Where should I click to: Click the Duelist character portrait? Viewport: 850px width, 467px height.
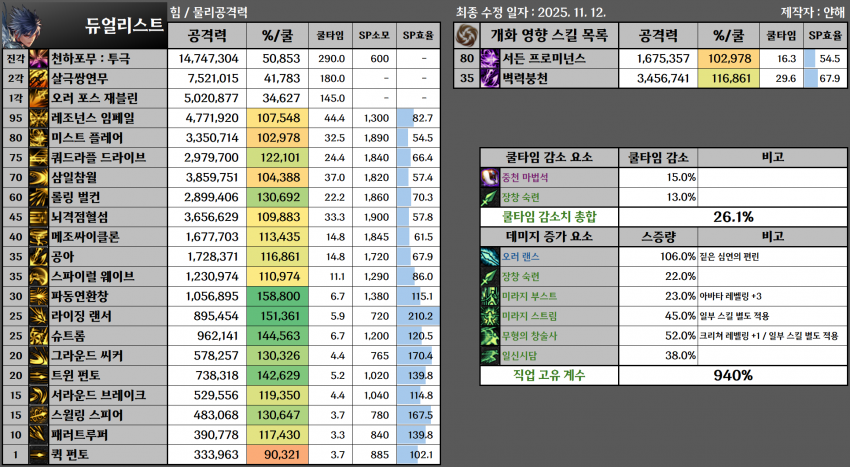click(22, 24)
